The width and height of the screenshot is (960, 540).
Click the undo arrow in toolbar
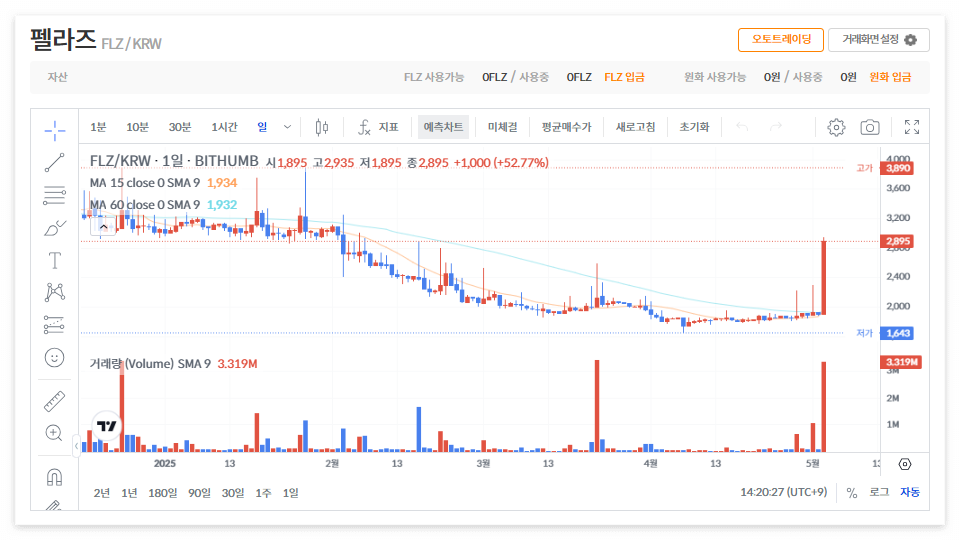[742, 127]
